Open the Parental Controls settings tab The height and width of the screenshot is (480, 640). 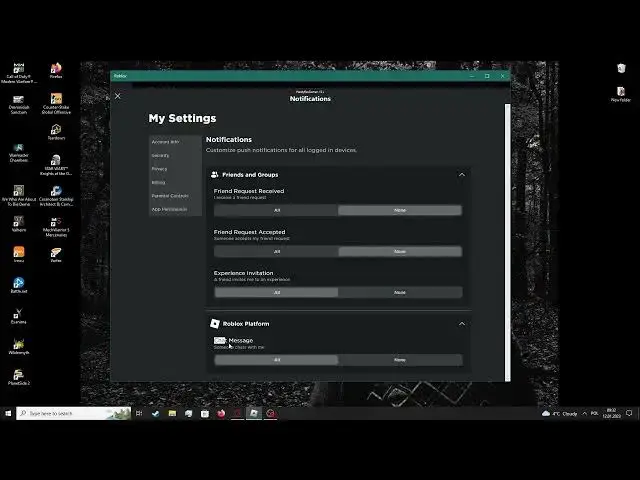tap(176, 196)
